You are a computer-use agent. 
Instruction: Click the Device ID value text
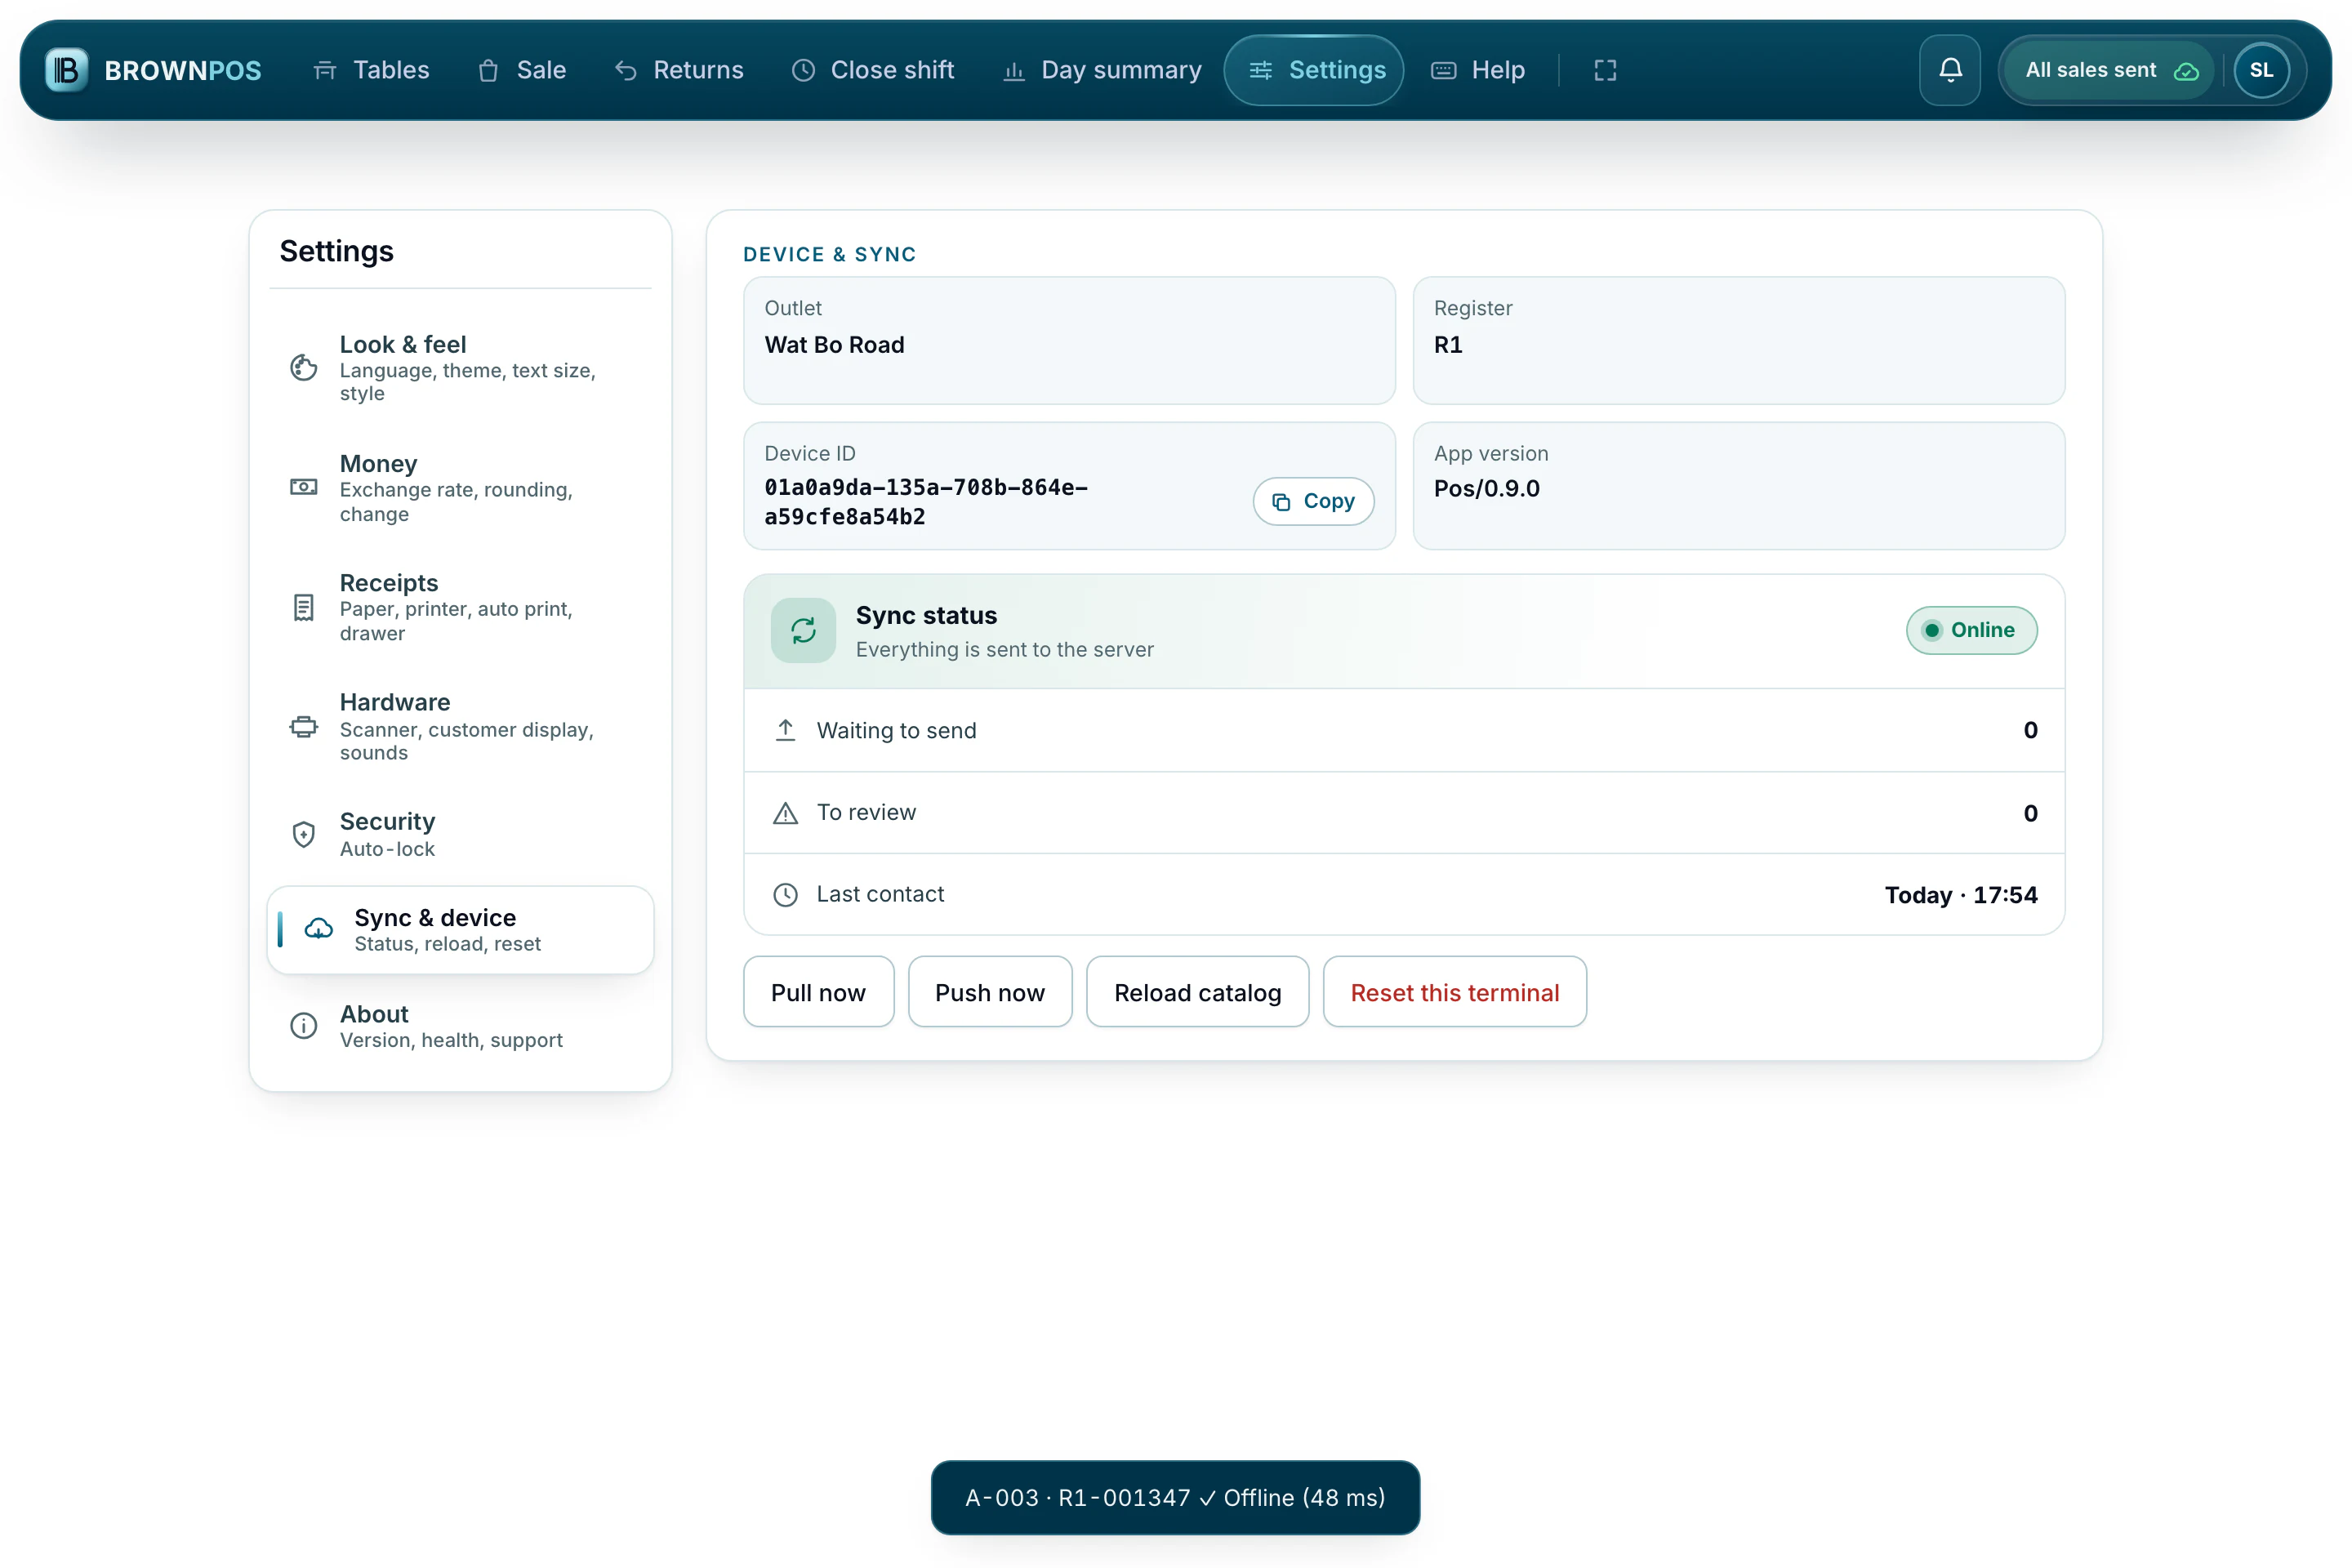(926, 502)
